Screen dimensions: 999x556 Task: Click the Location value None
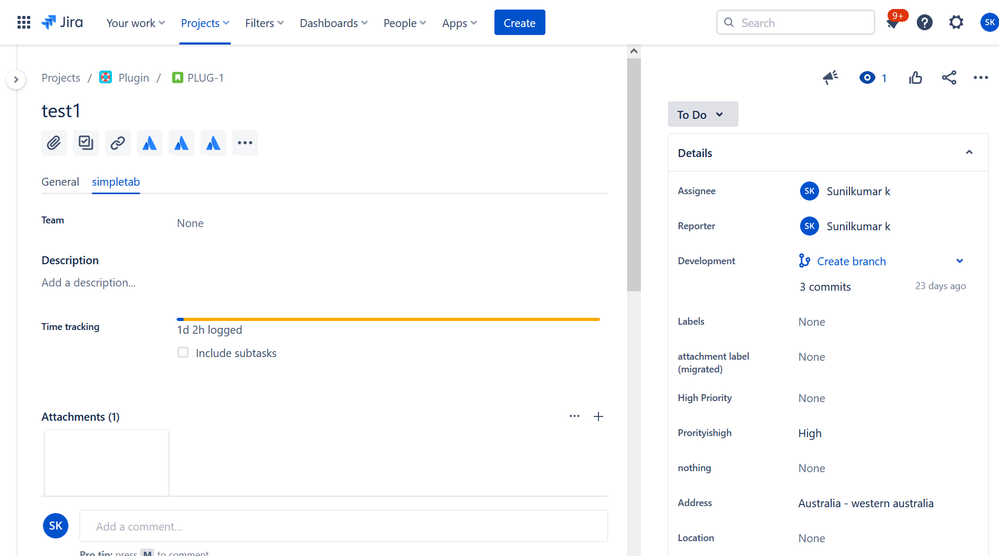coord(811,538)
